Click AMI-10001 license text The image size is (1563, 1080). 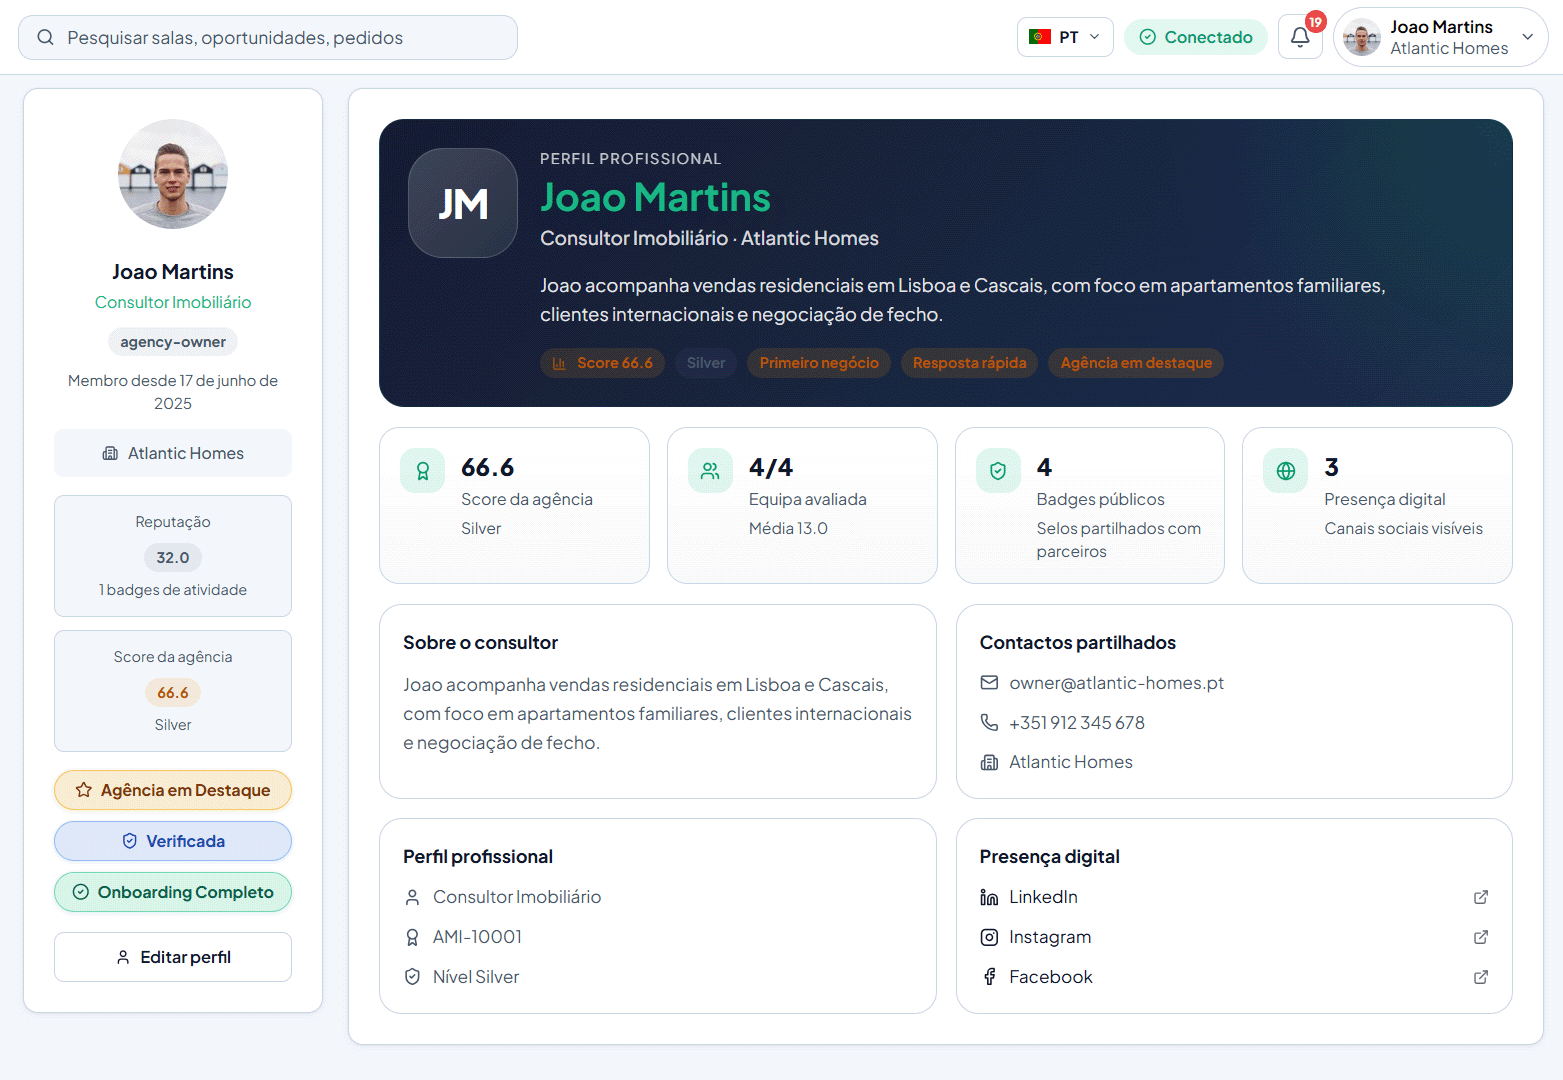point(477,937)
